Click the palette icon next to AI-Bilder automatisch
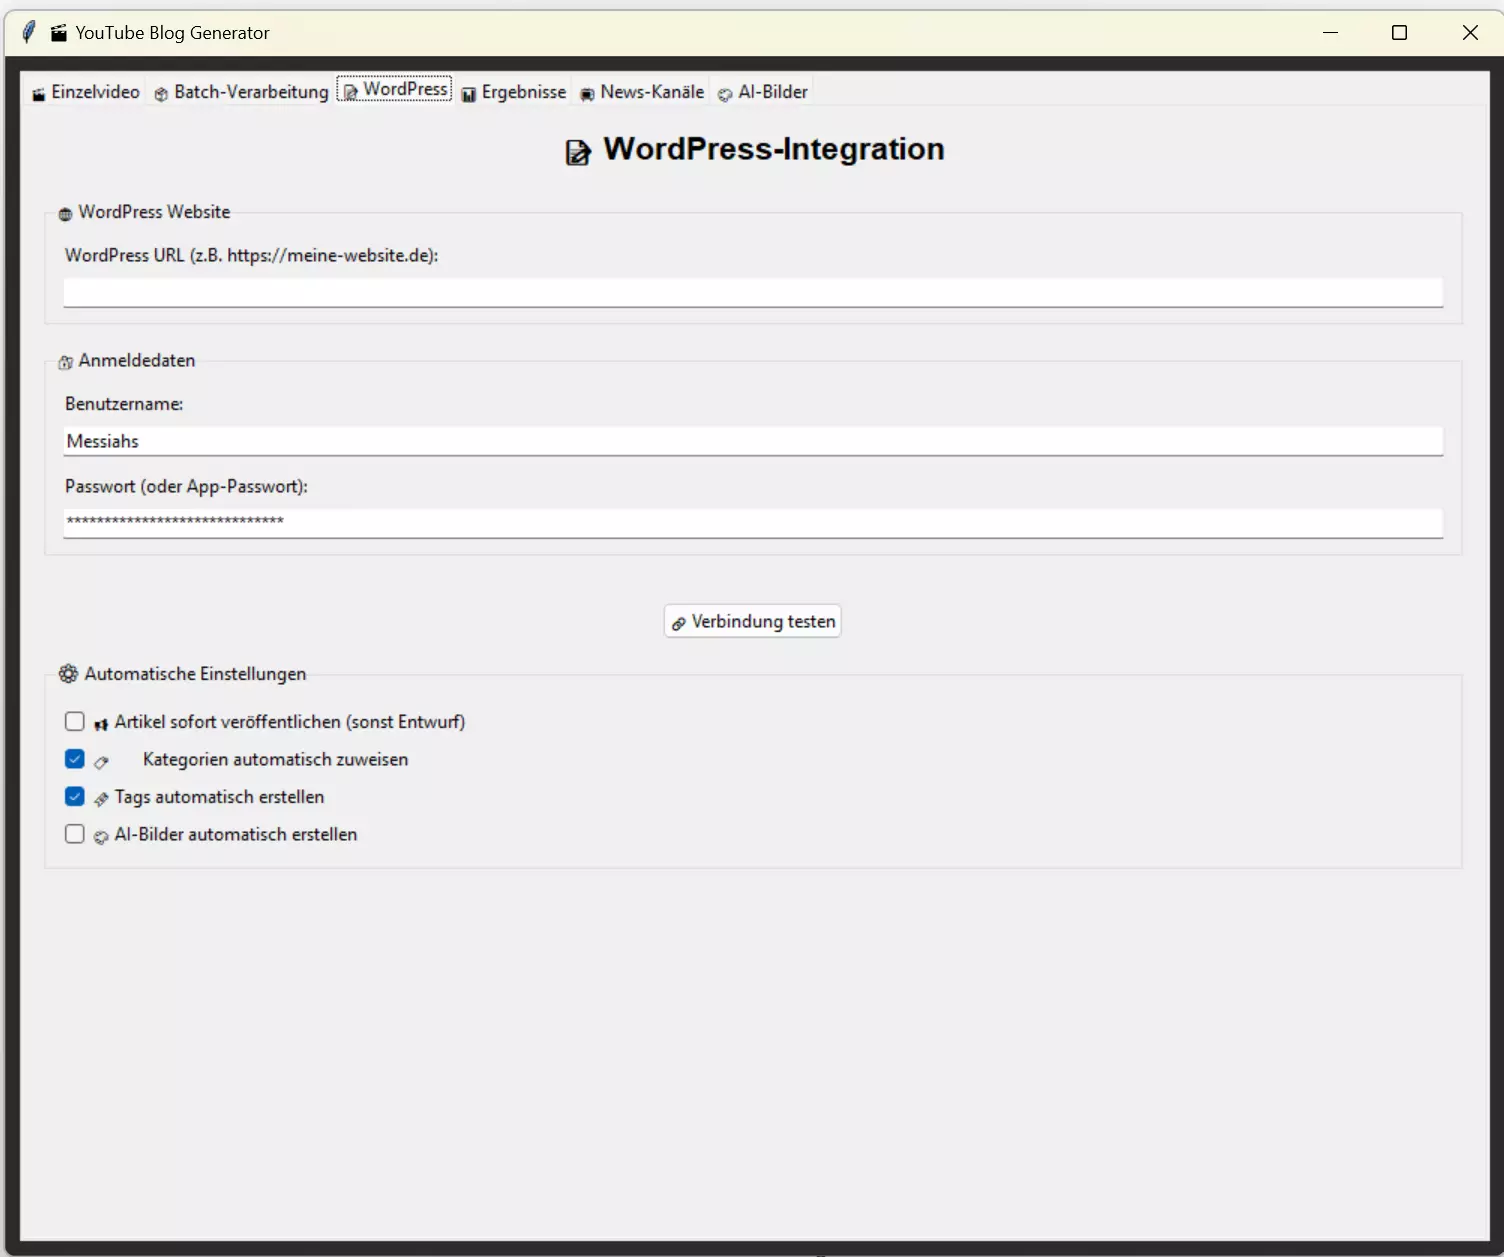 (101, 837)
